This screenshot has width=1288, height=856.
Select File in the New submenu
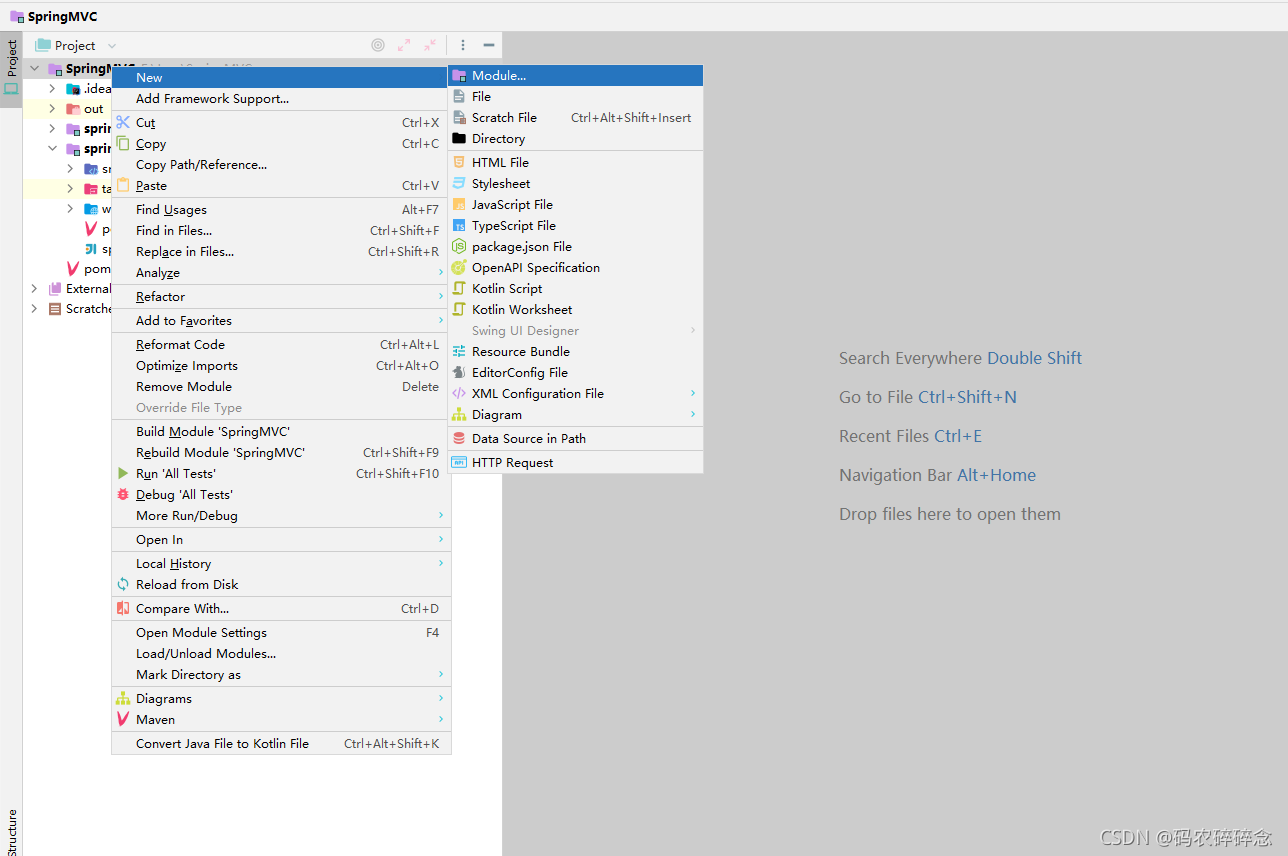point(576,96)
